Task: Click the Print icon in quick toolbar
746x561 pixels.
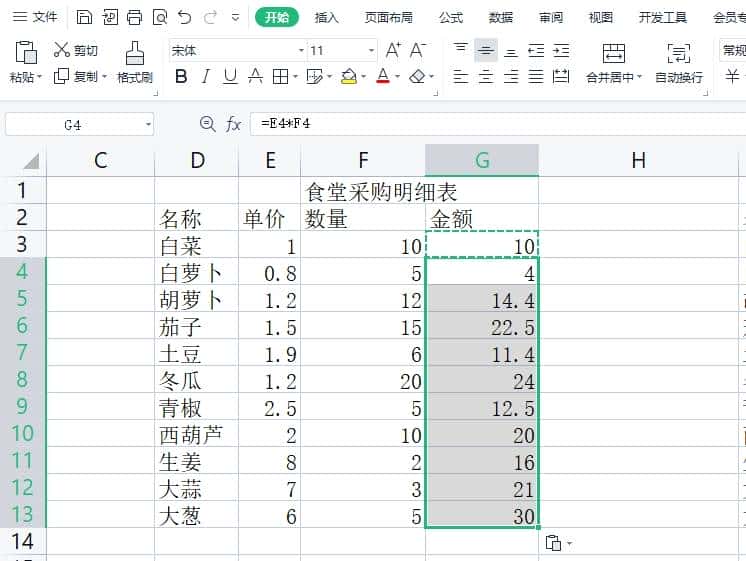Action: 135,18
